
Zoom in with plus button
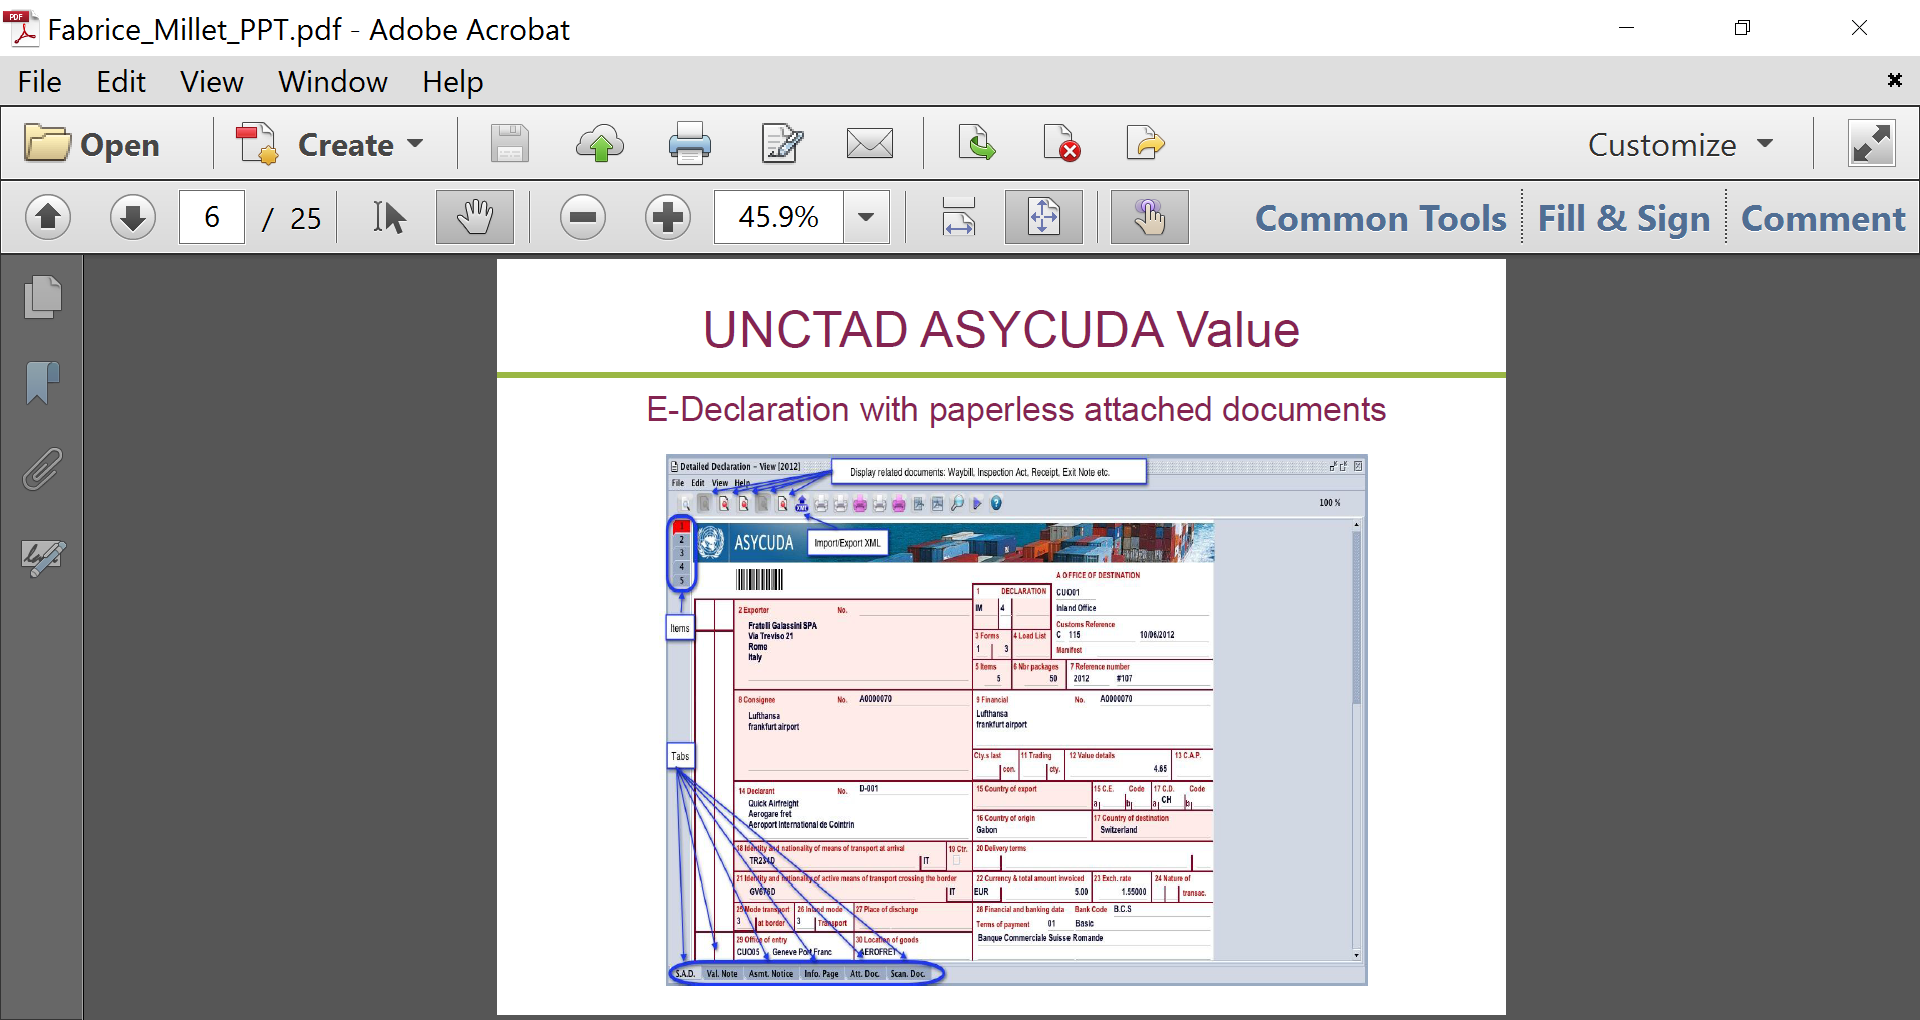pos(668,217)
